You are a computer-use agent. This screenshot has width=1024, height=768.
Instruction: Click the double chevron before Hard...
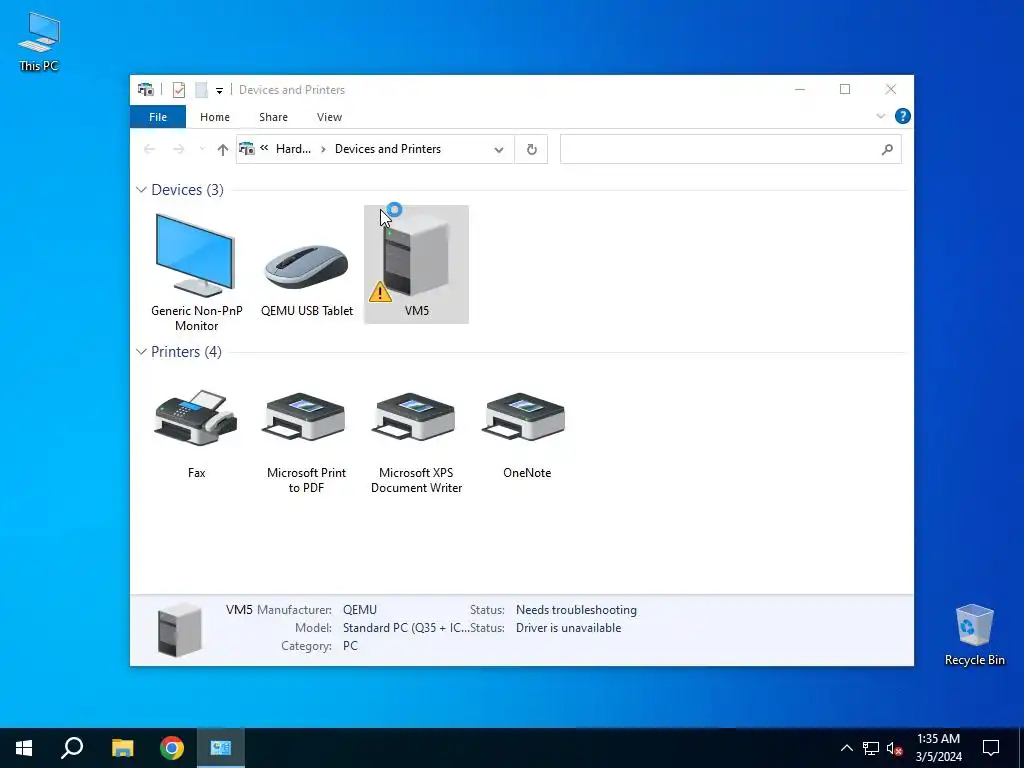click(264, 148)
